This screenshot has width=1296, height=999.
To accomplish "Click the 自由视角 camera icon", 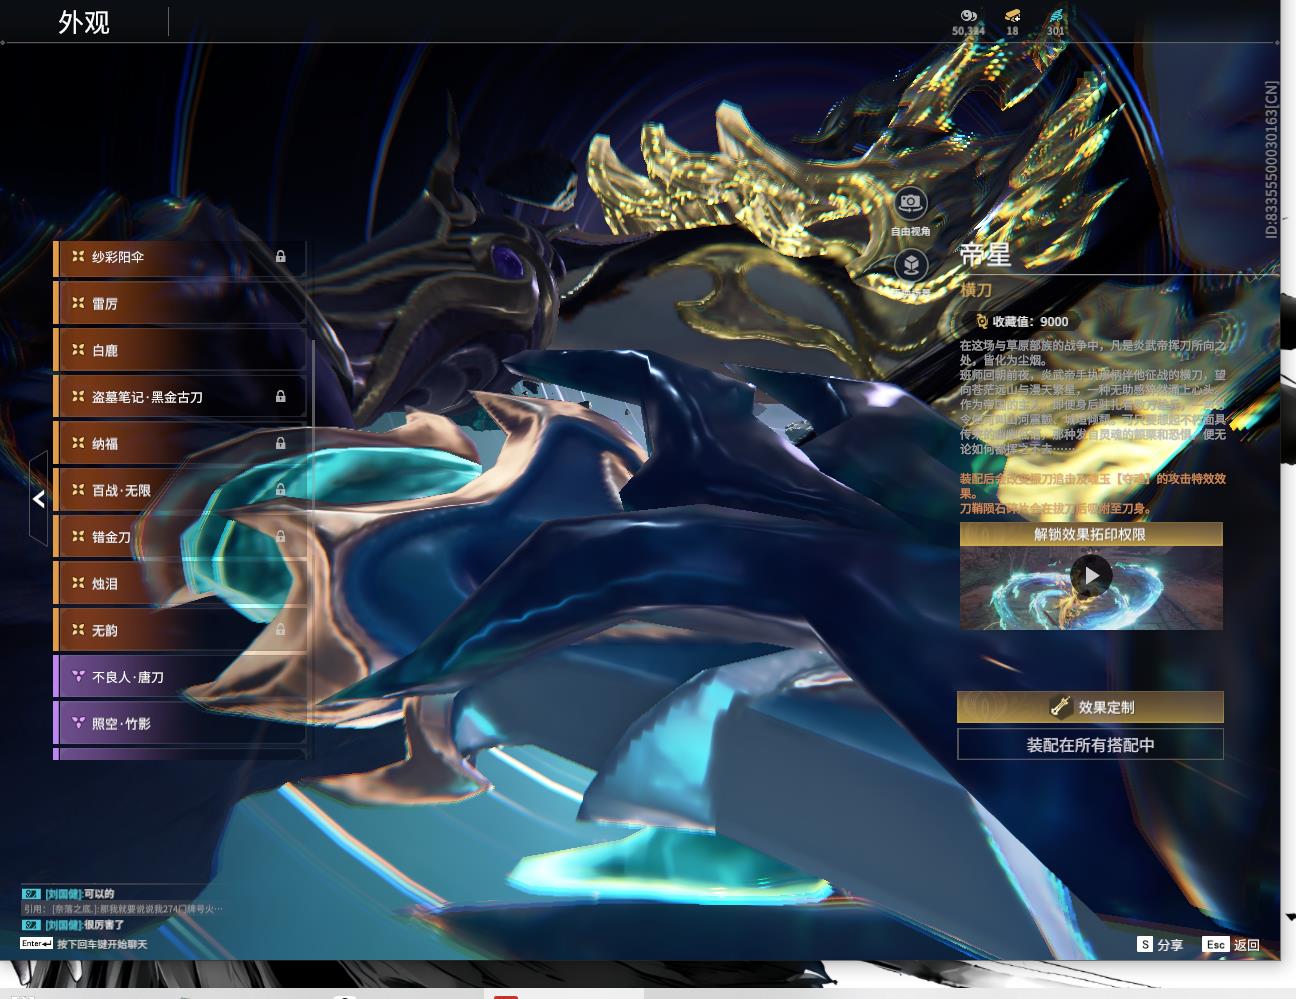I will coord(910,203).
